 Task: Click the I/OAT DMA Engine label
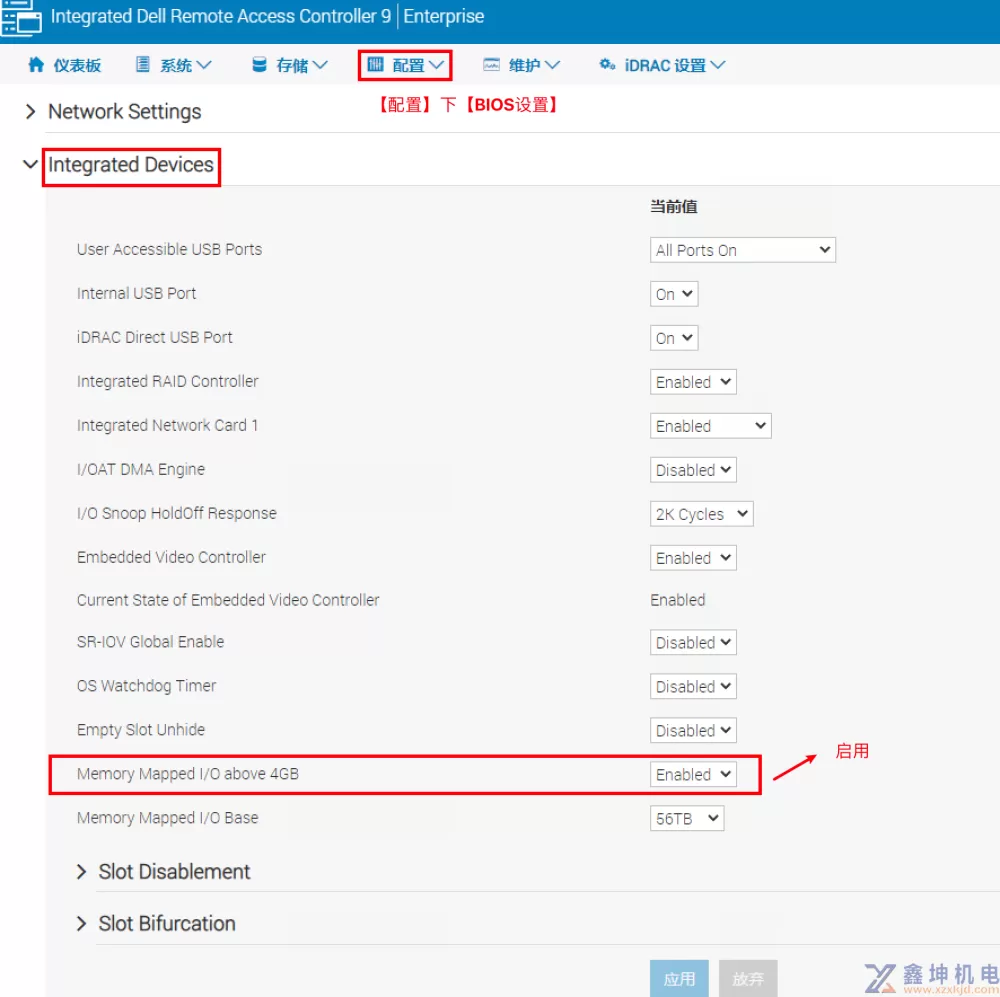[x=140, y=469]
